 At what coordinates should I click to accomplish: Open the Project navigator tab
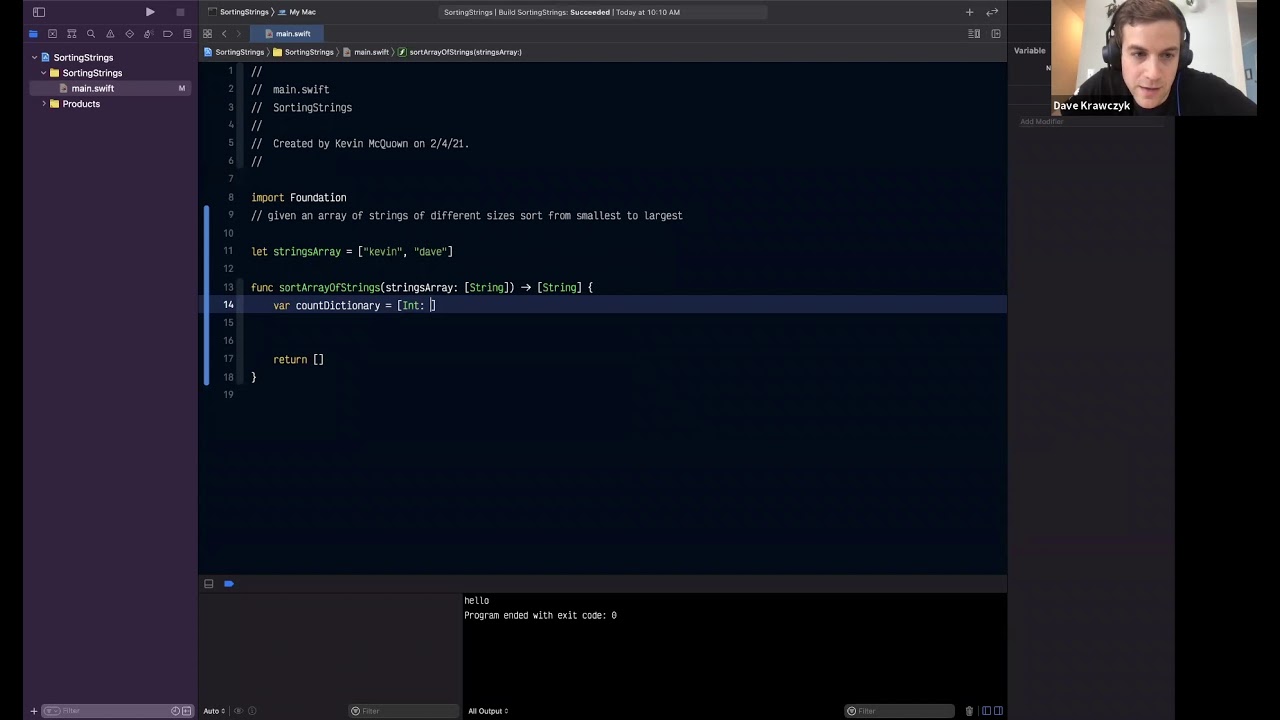[33, 34]
